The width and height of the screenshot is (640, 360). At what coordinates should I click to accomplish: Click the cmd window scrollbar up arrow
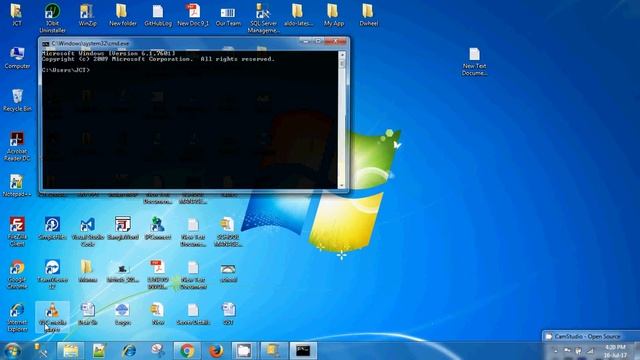tap(342, 54)
